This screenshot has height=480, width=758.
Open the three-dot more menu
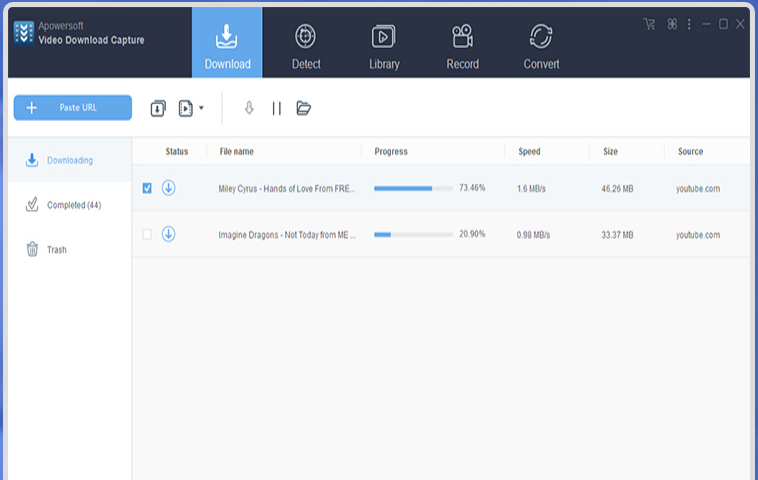[689, 24]
